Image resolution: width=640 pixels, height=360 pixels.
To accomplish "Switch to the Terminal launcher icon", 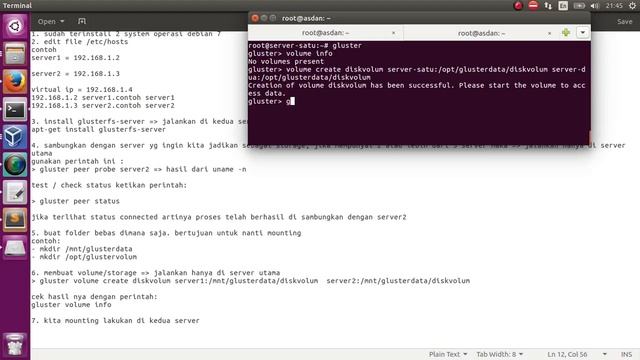I will click(15, 109).
